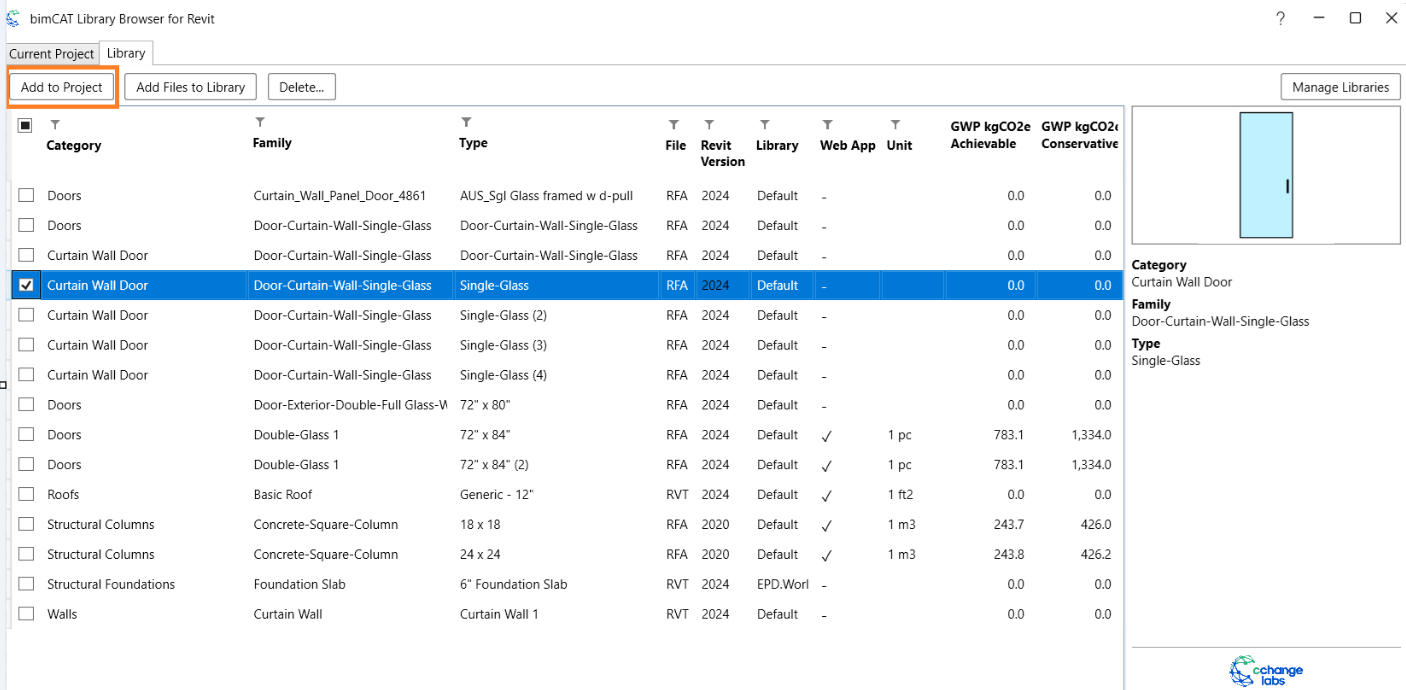Select the Library tab

[126, 53]
